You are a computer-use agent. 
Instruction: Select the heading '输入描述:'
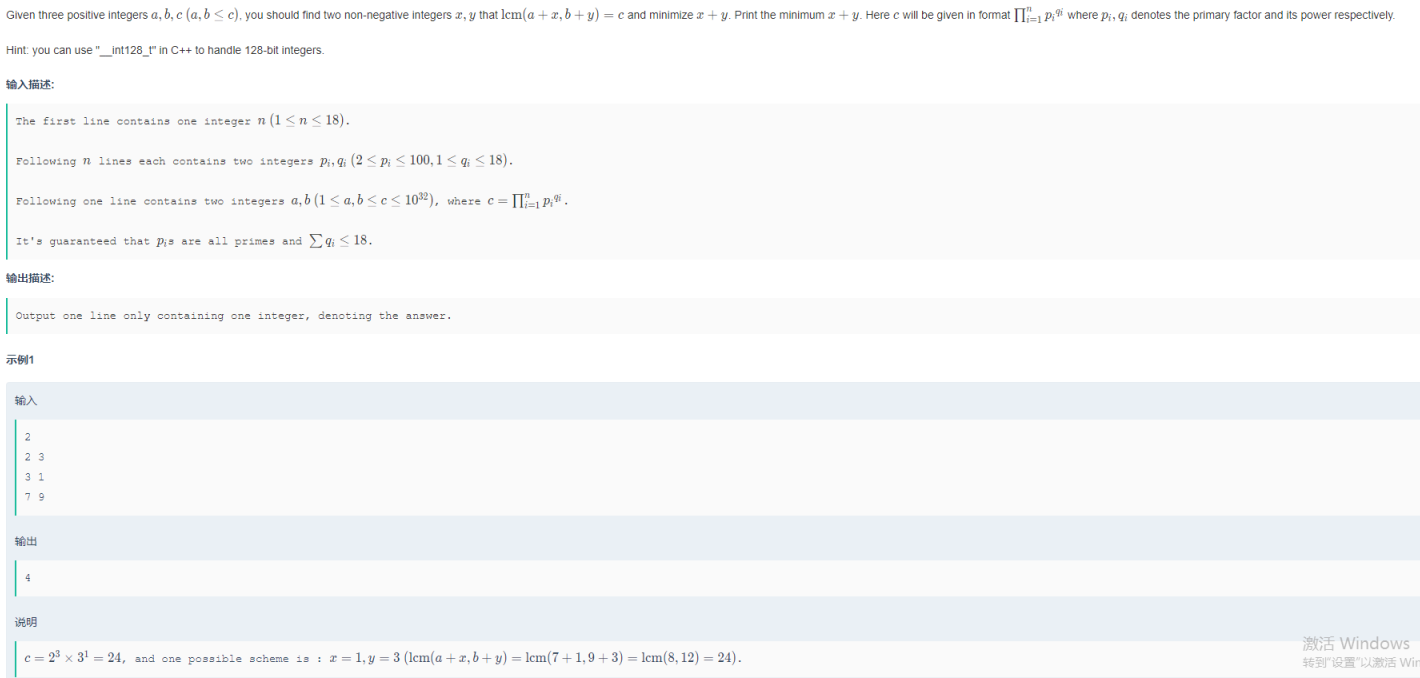(x=30, y=85)
